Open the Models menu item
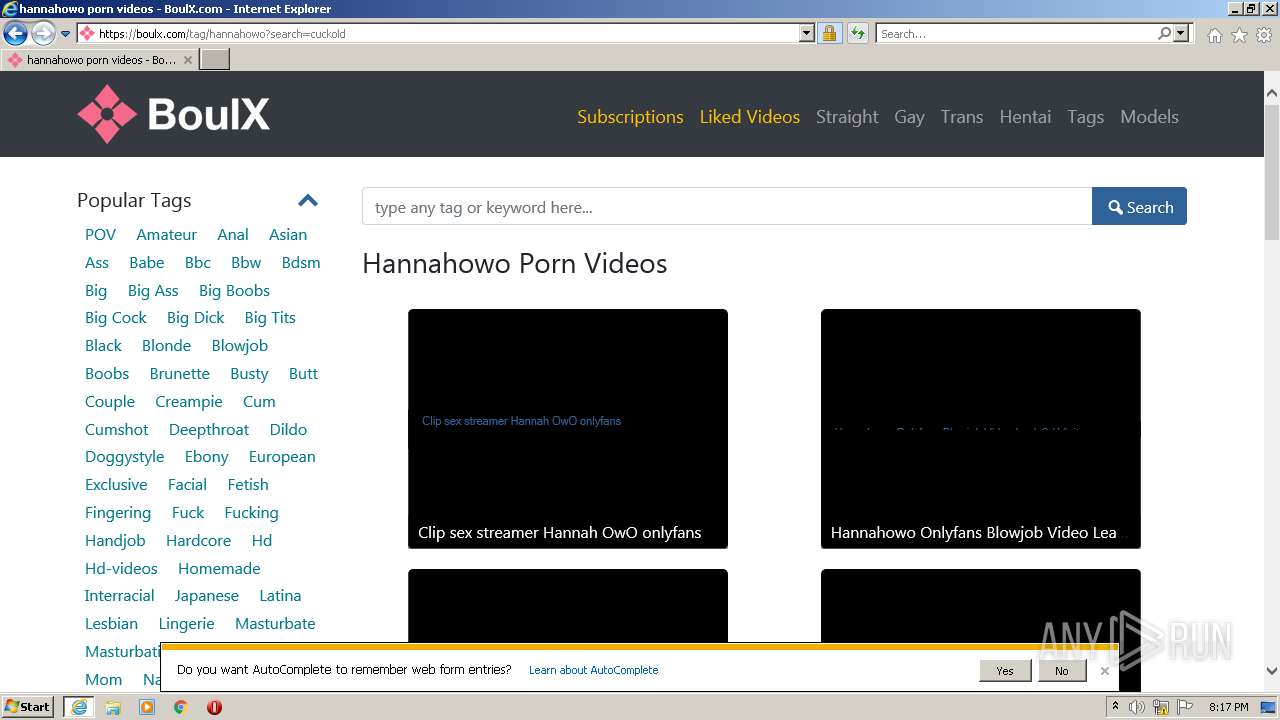The height and width of the screenshot is (720, 1280). coord(1149,117)
